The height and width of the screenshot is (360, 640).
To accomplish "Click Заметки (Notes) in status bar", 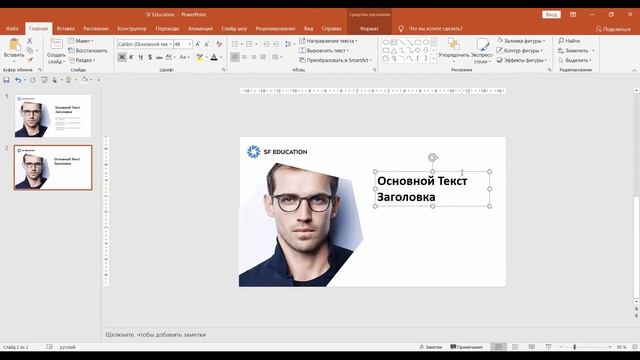I will 431,347.
